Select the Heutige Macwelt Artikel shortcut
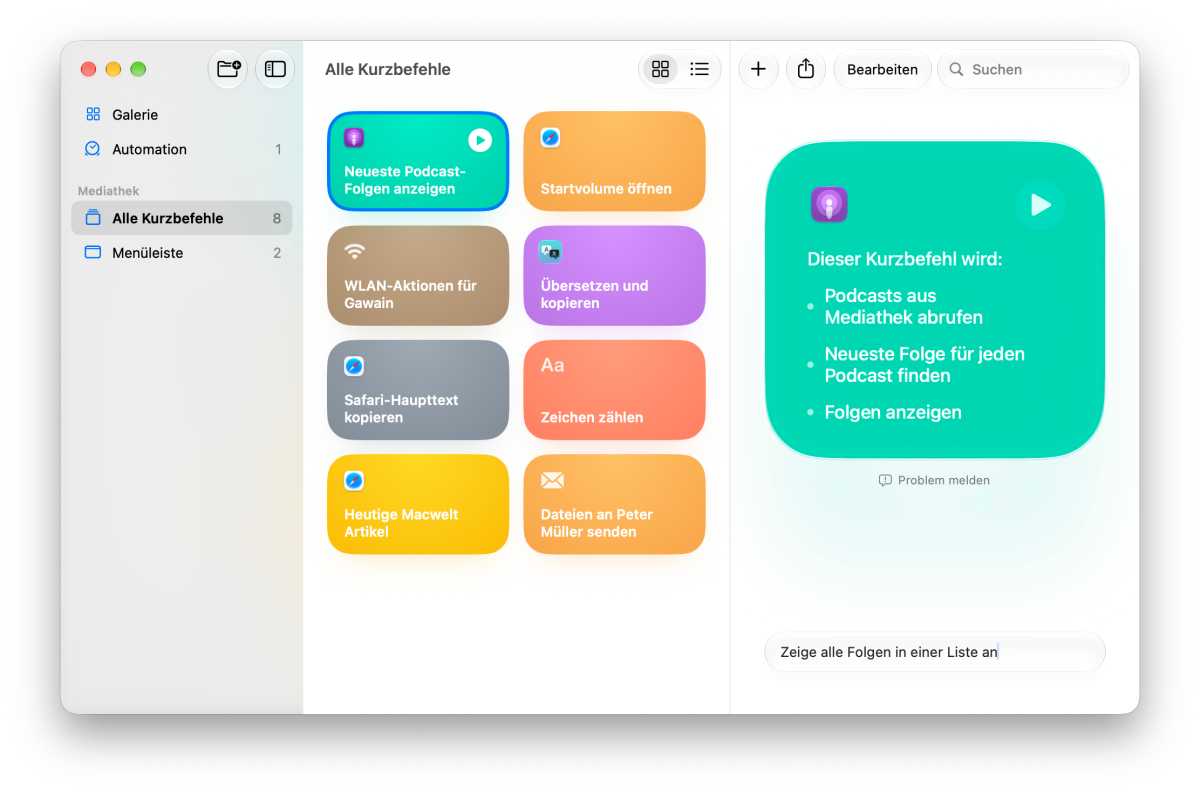This screenshot has width=1200, height=794. pos(418,504)
